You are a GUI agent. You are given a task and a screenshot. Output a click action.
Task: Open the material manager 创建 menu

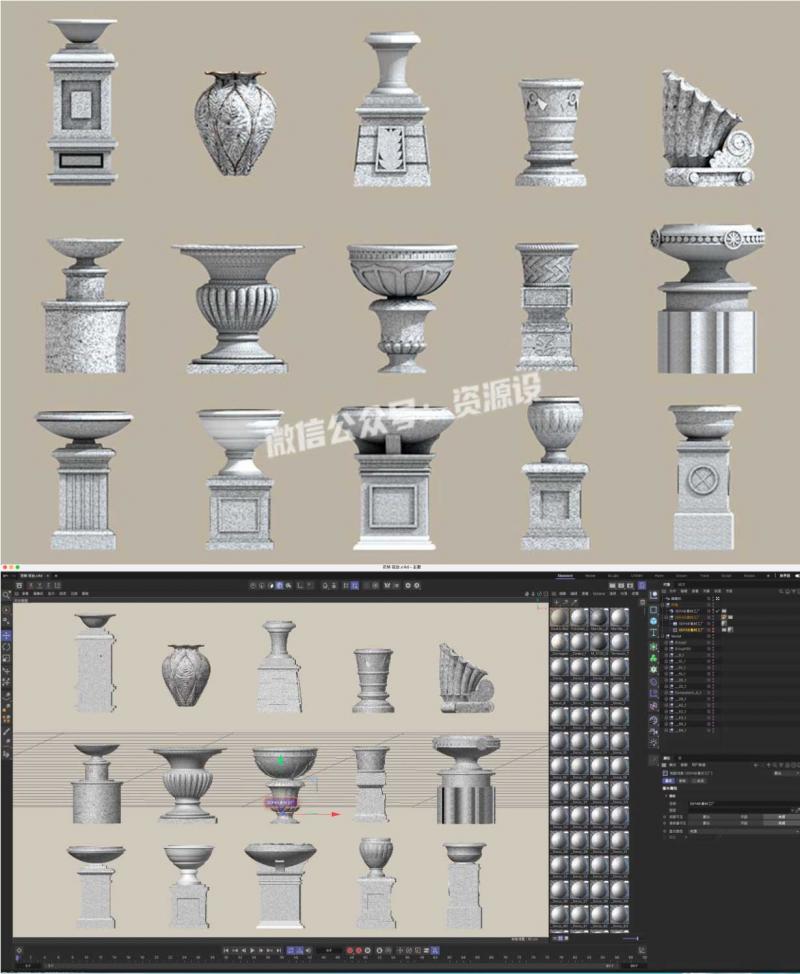561,593
